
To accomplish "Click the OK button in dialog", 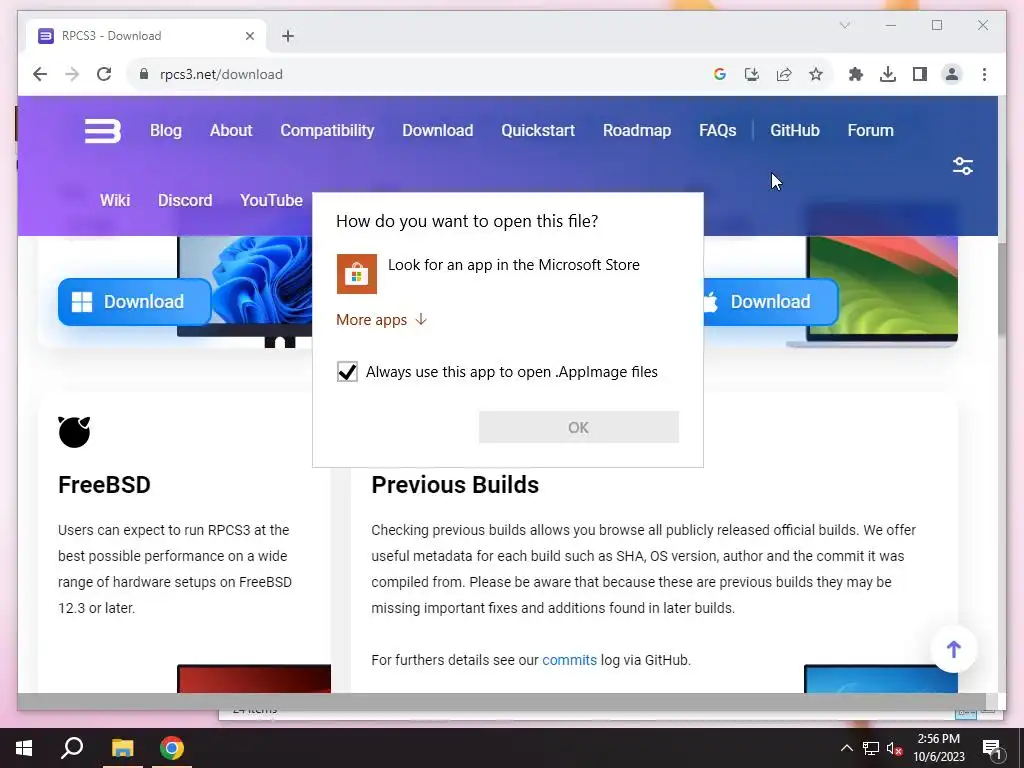I will point(579,427).
